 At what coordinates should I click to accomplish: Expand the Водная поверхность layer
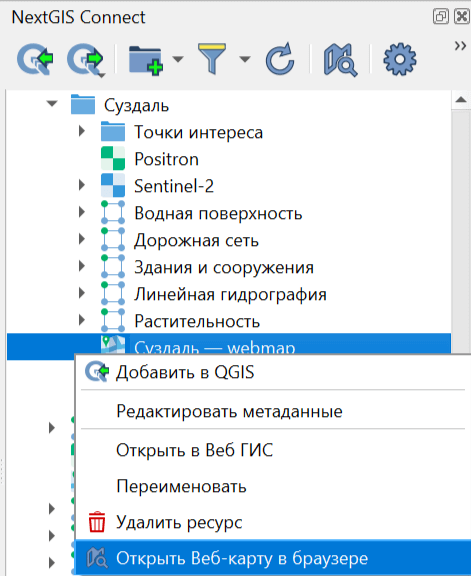tap(82, 212)
